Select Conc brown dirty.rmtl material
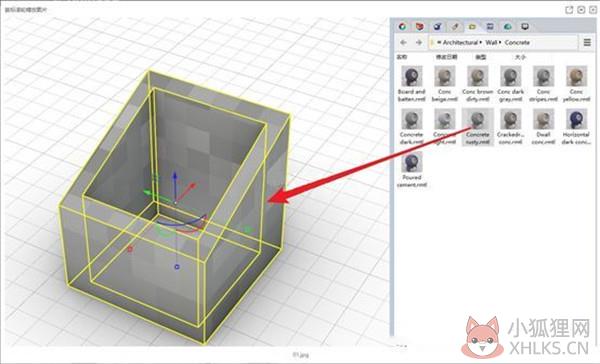The image size is (600, 364). [x=478, y=83]
